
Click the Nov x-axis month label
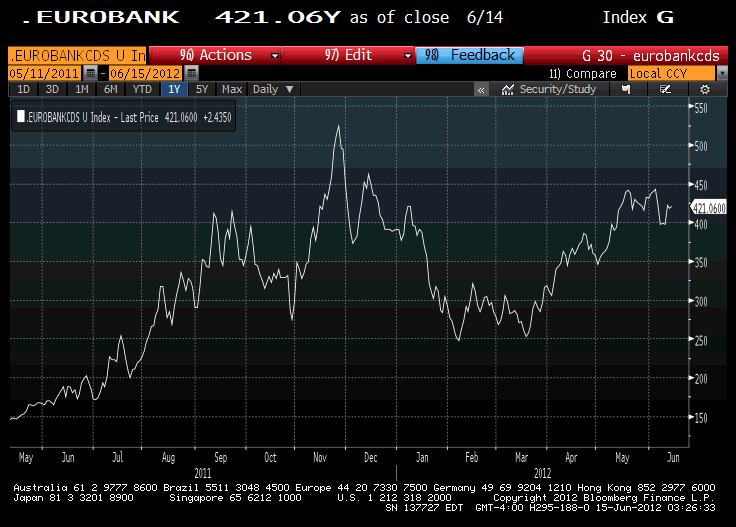[x=320, y=457]
